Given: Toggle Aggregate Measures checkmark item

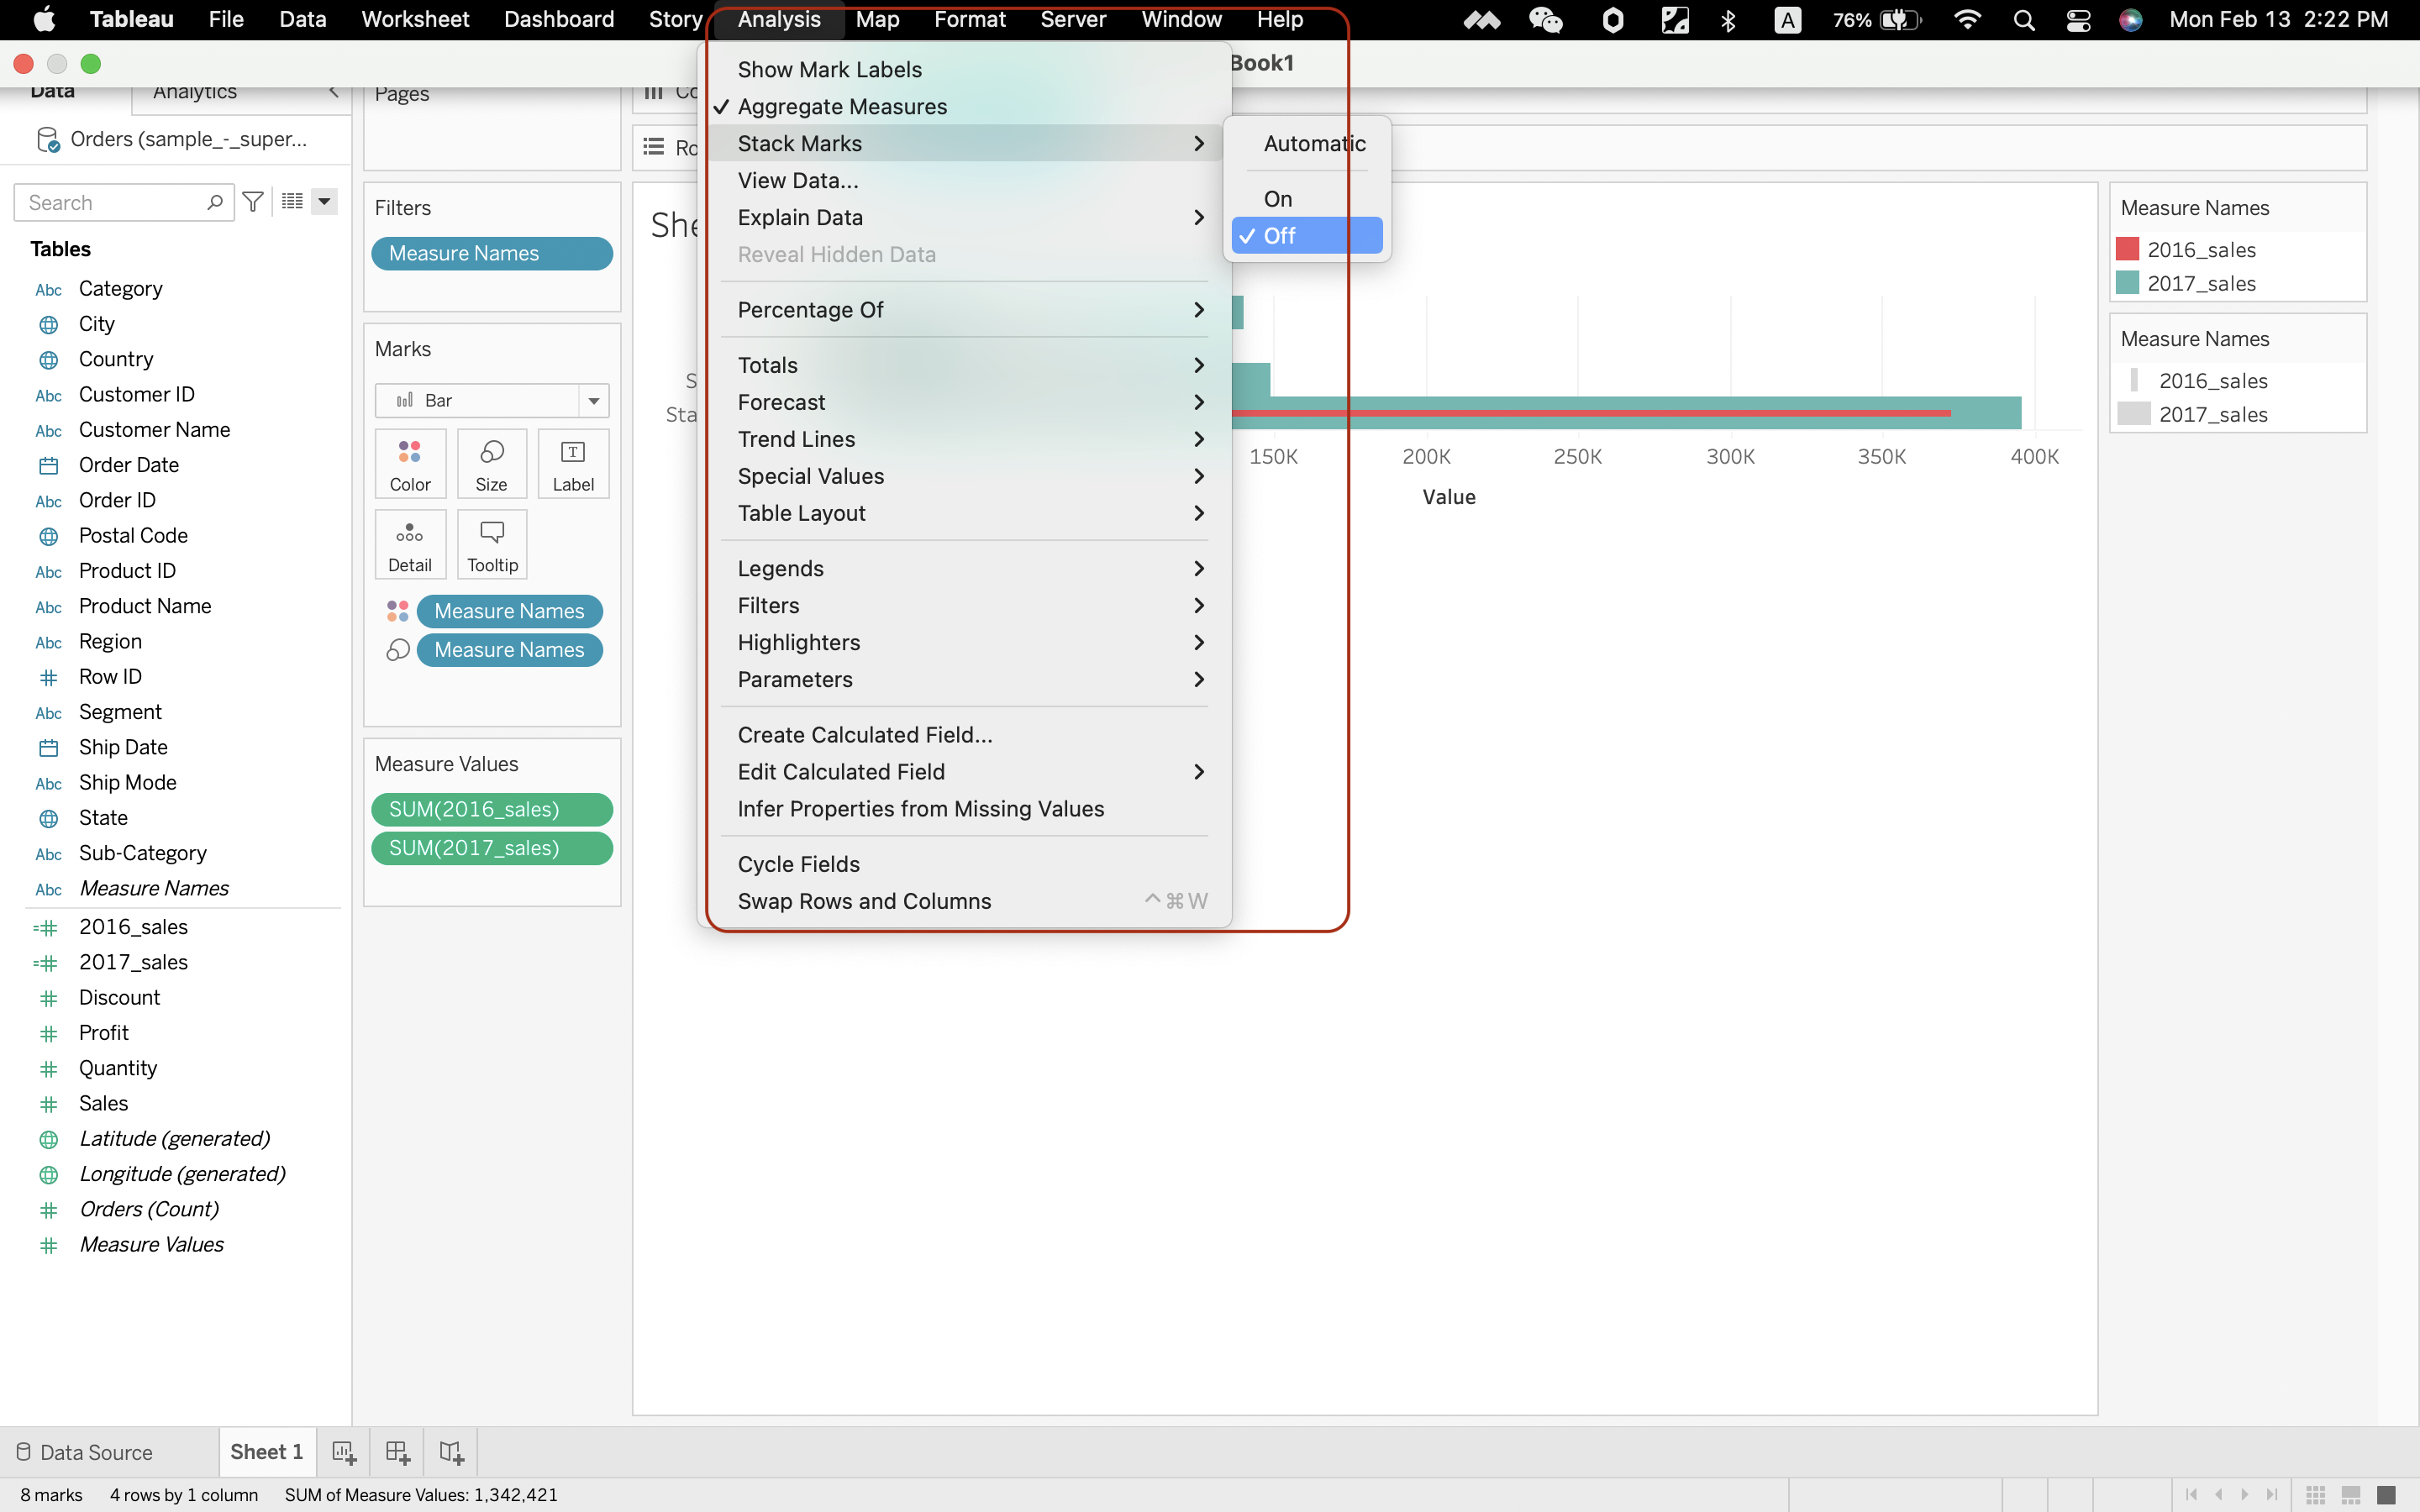Looking at the screenshot, I should [842, 107].
